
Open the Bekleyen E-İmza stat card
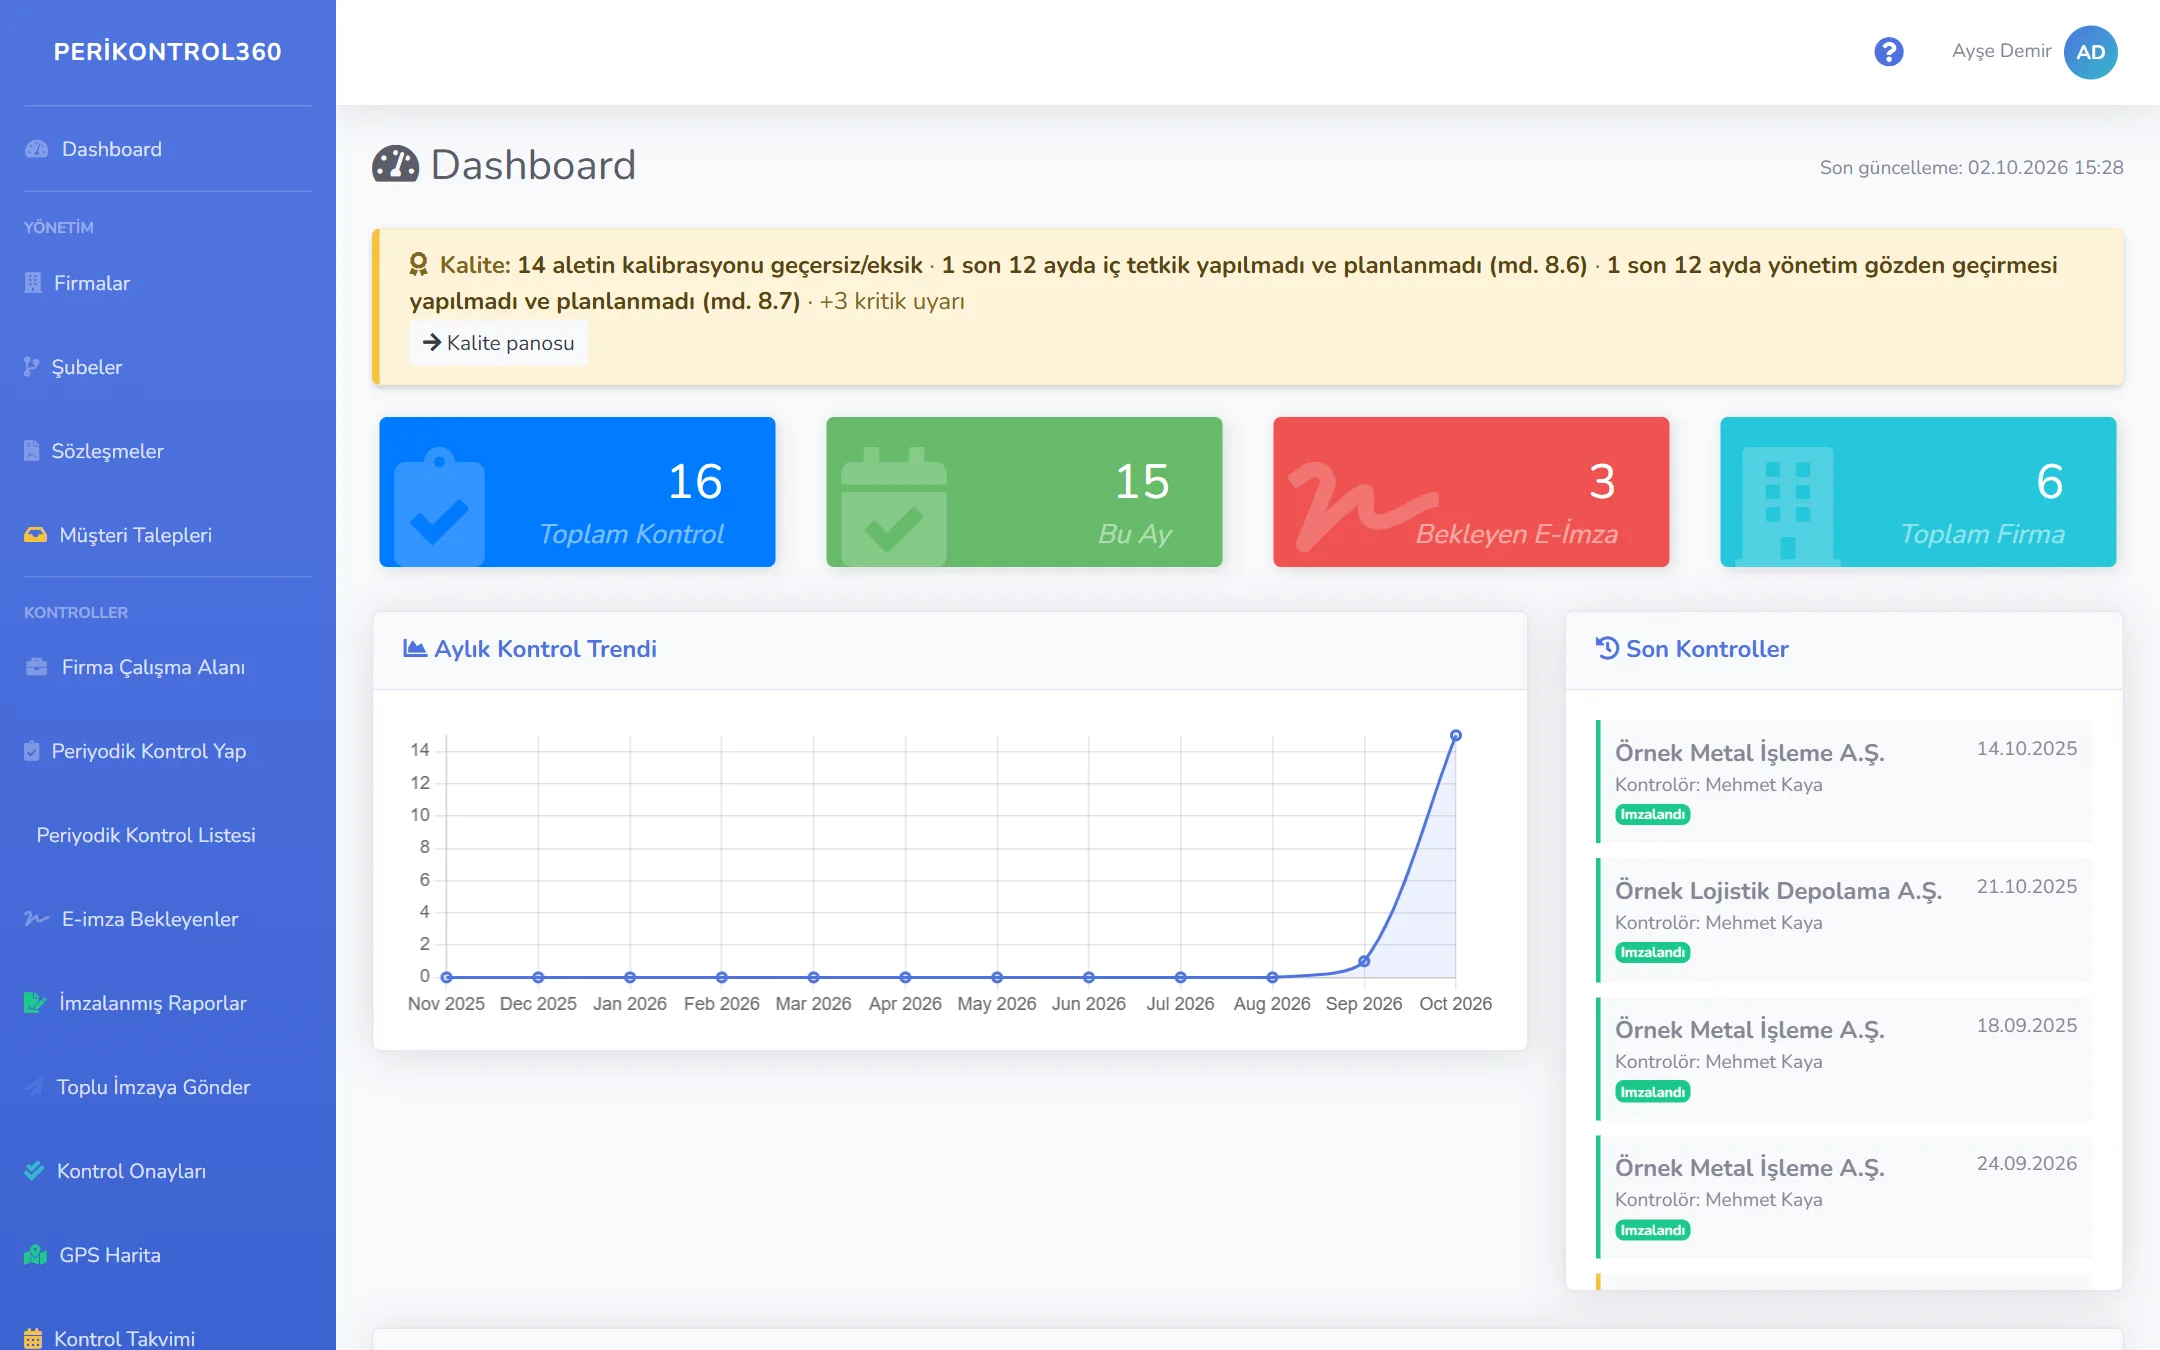1471,492
